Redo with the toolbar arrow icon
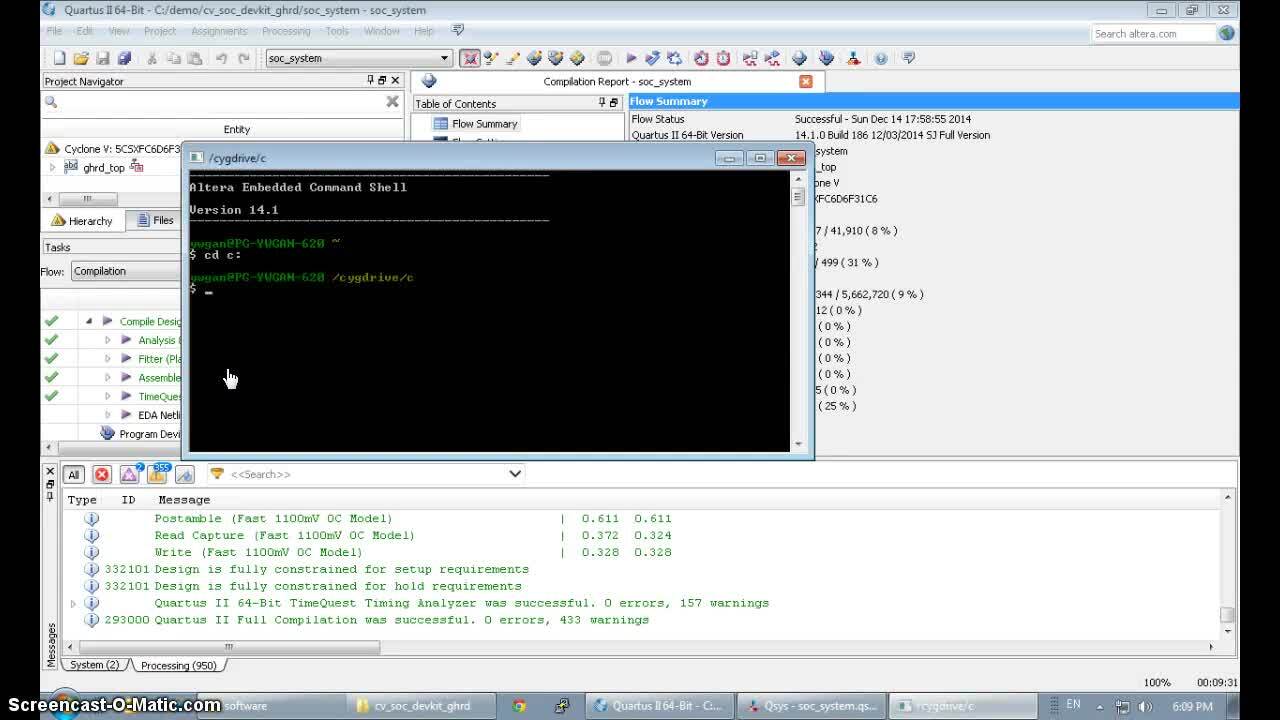 pyautogui.click(x=243, y=58)
